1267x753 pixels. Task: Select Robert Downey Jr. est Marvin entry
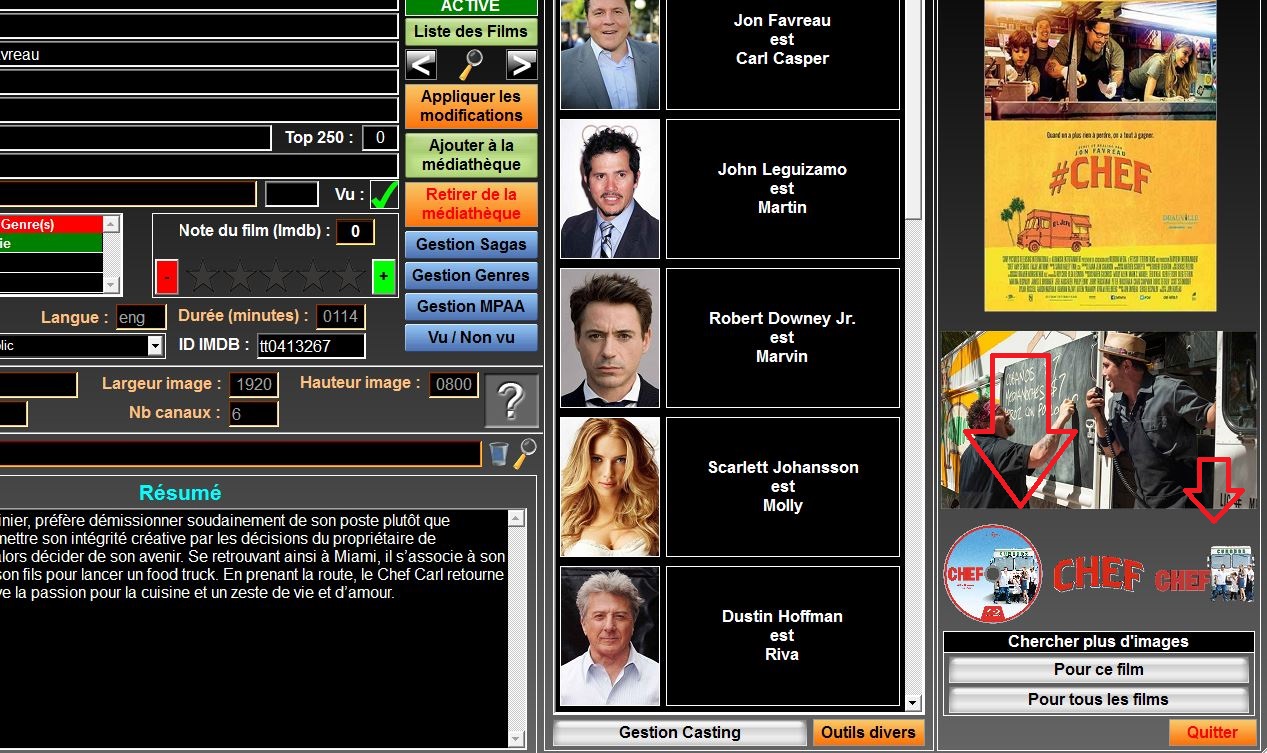click(x=783, y=338)
